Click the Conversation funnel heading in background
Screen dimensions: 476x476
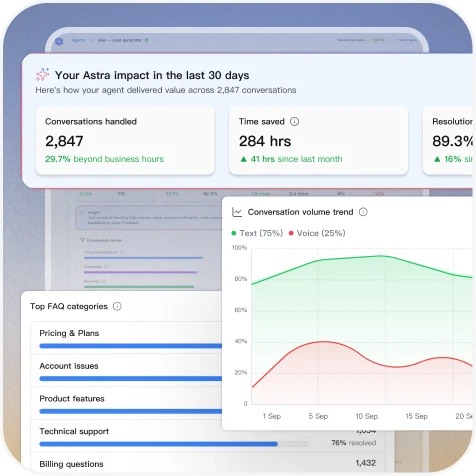(x=104, y=240)
